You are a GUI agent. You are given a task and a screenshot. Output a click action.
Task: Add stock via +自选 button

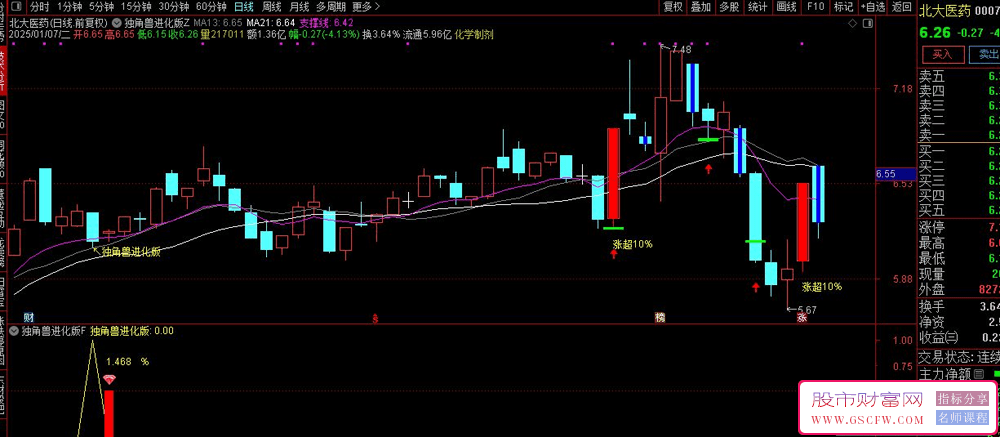coord(873,7)
